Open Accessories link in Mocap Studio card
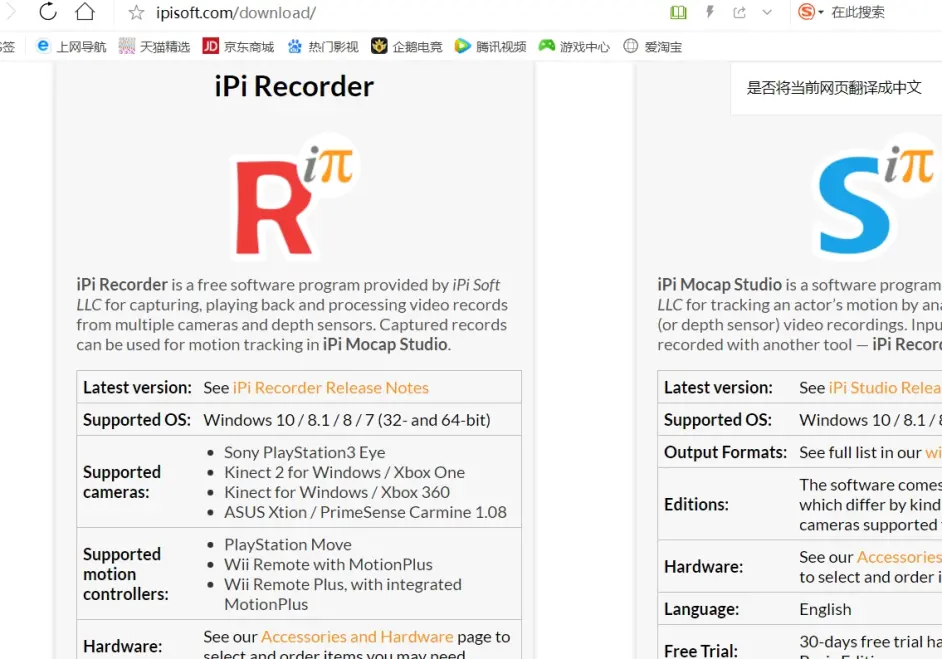The width and height of the screenshot is (942, 659). [899, 557]
